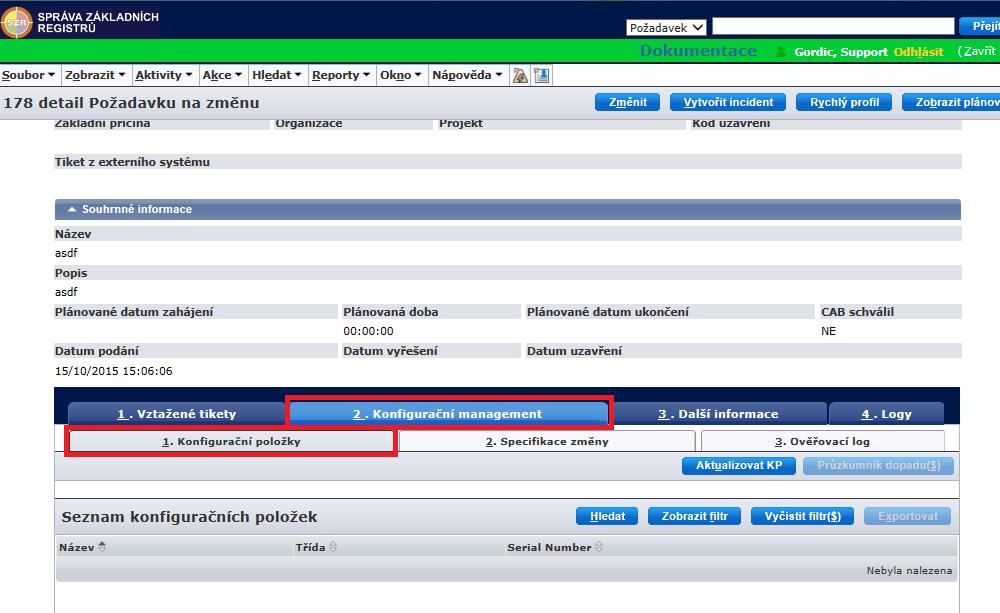Open the Požadavek type dropdown
The image size is (1000, 613).
pos(666,27)
